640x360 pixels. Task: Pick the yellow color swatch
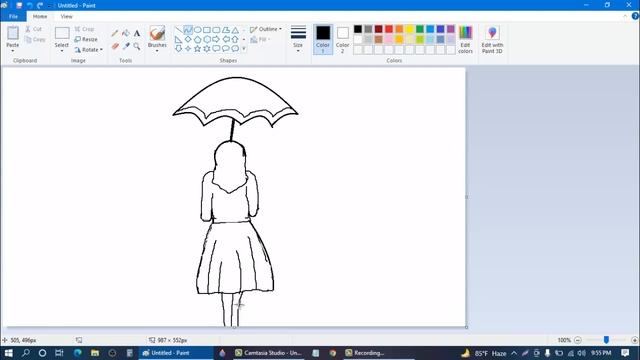[x=409, y=29]
